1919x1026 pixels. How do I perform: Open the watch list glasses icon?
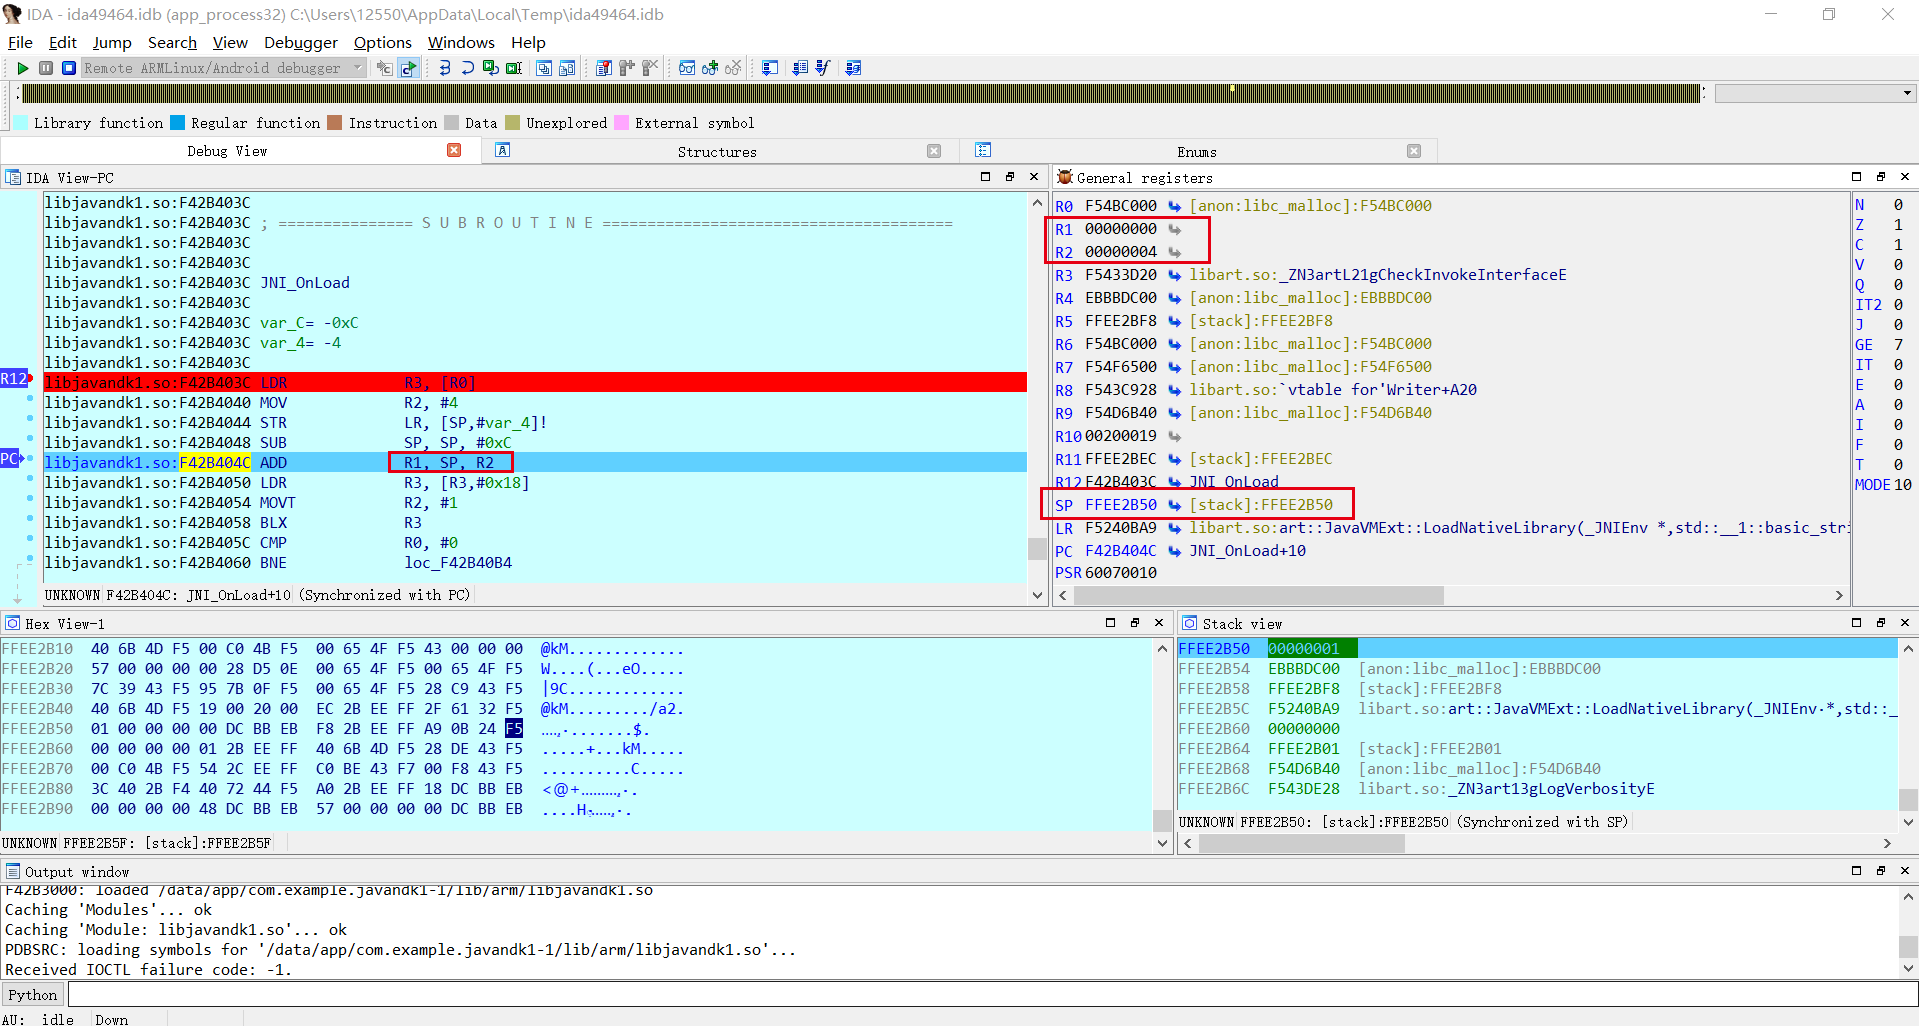687,68
